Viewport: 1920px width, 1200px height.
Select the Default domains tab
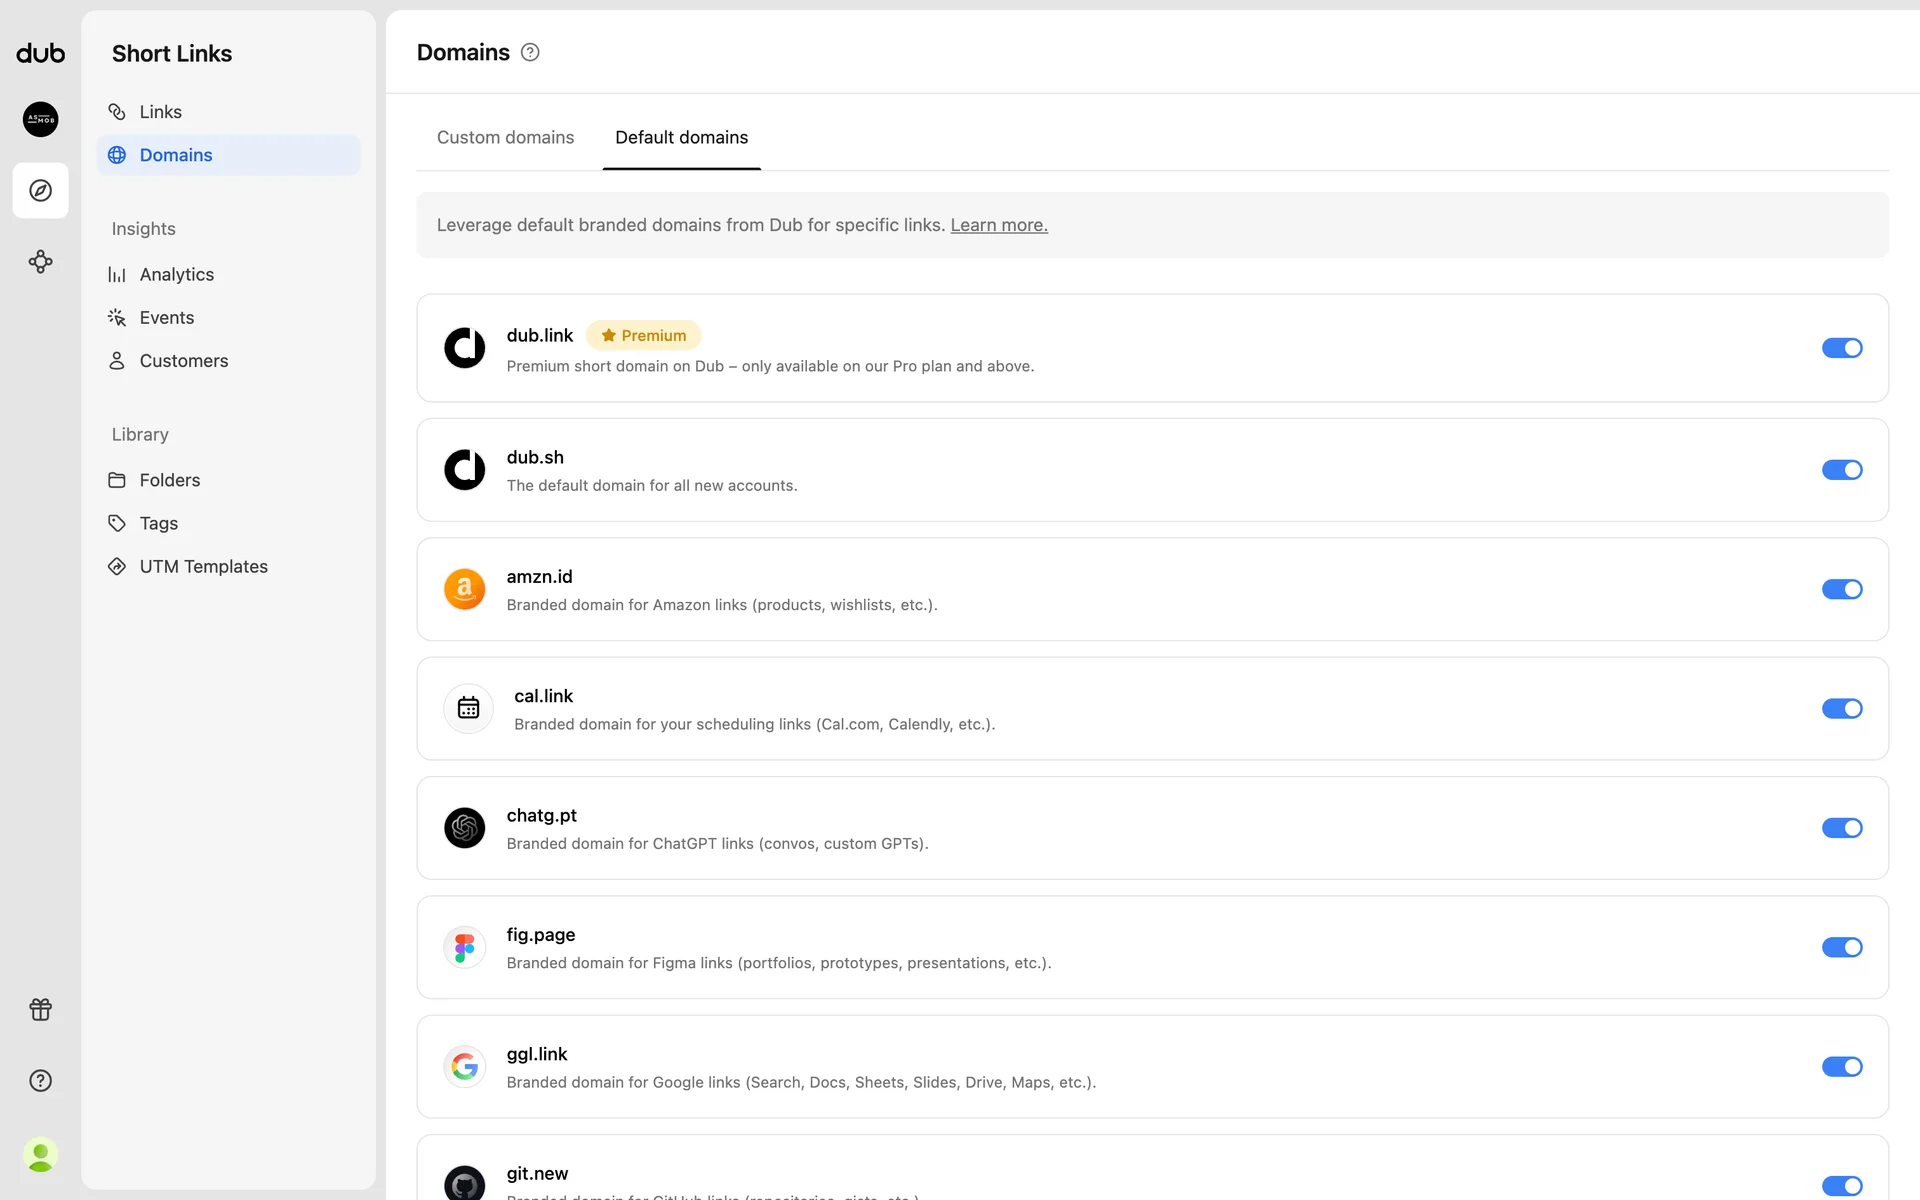[681, 138]
